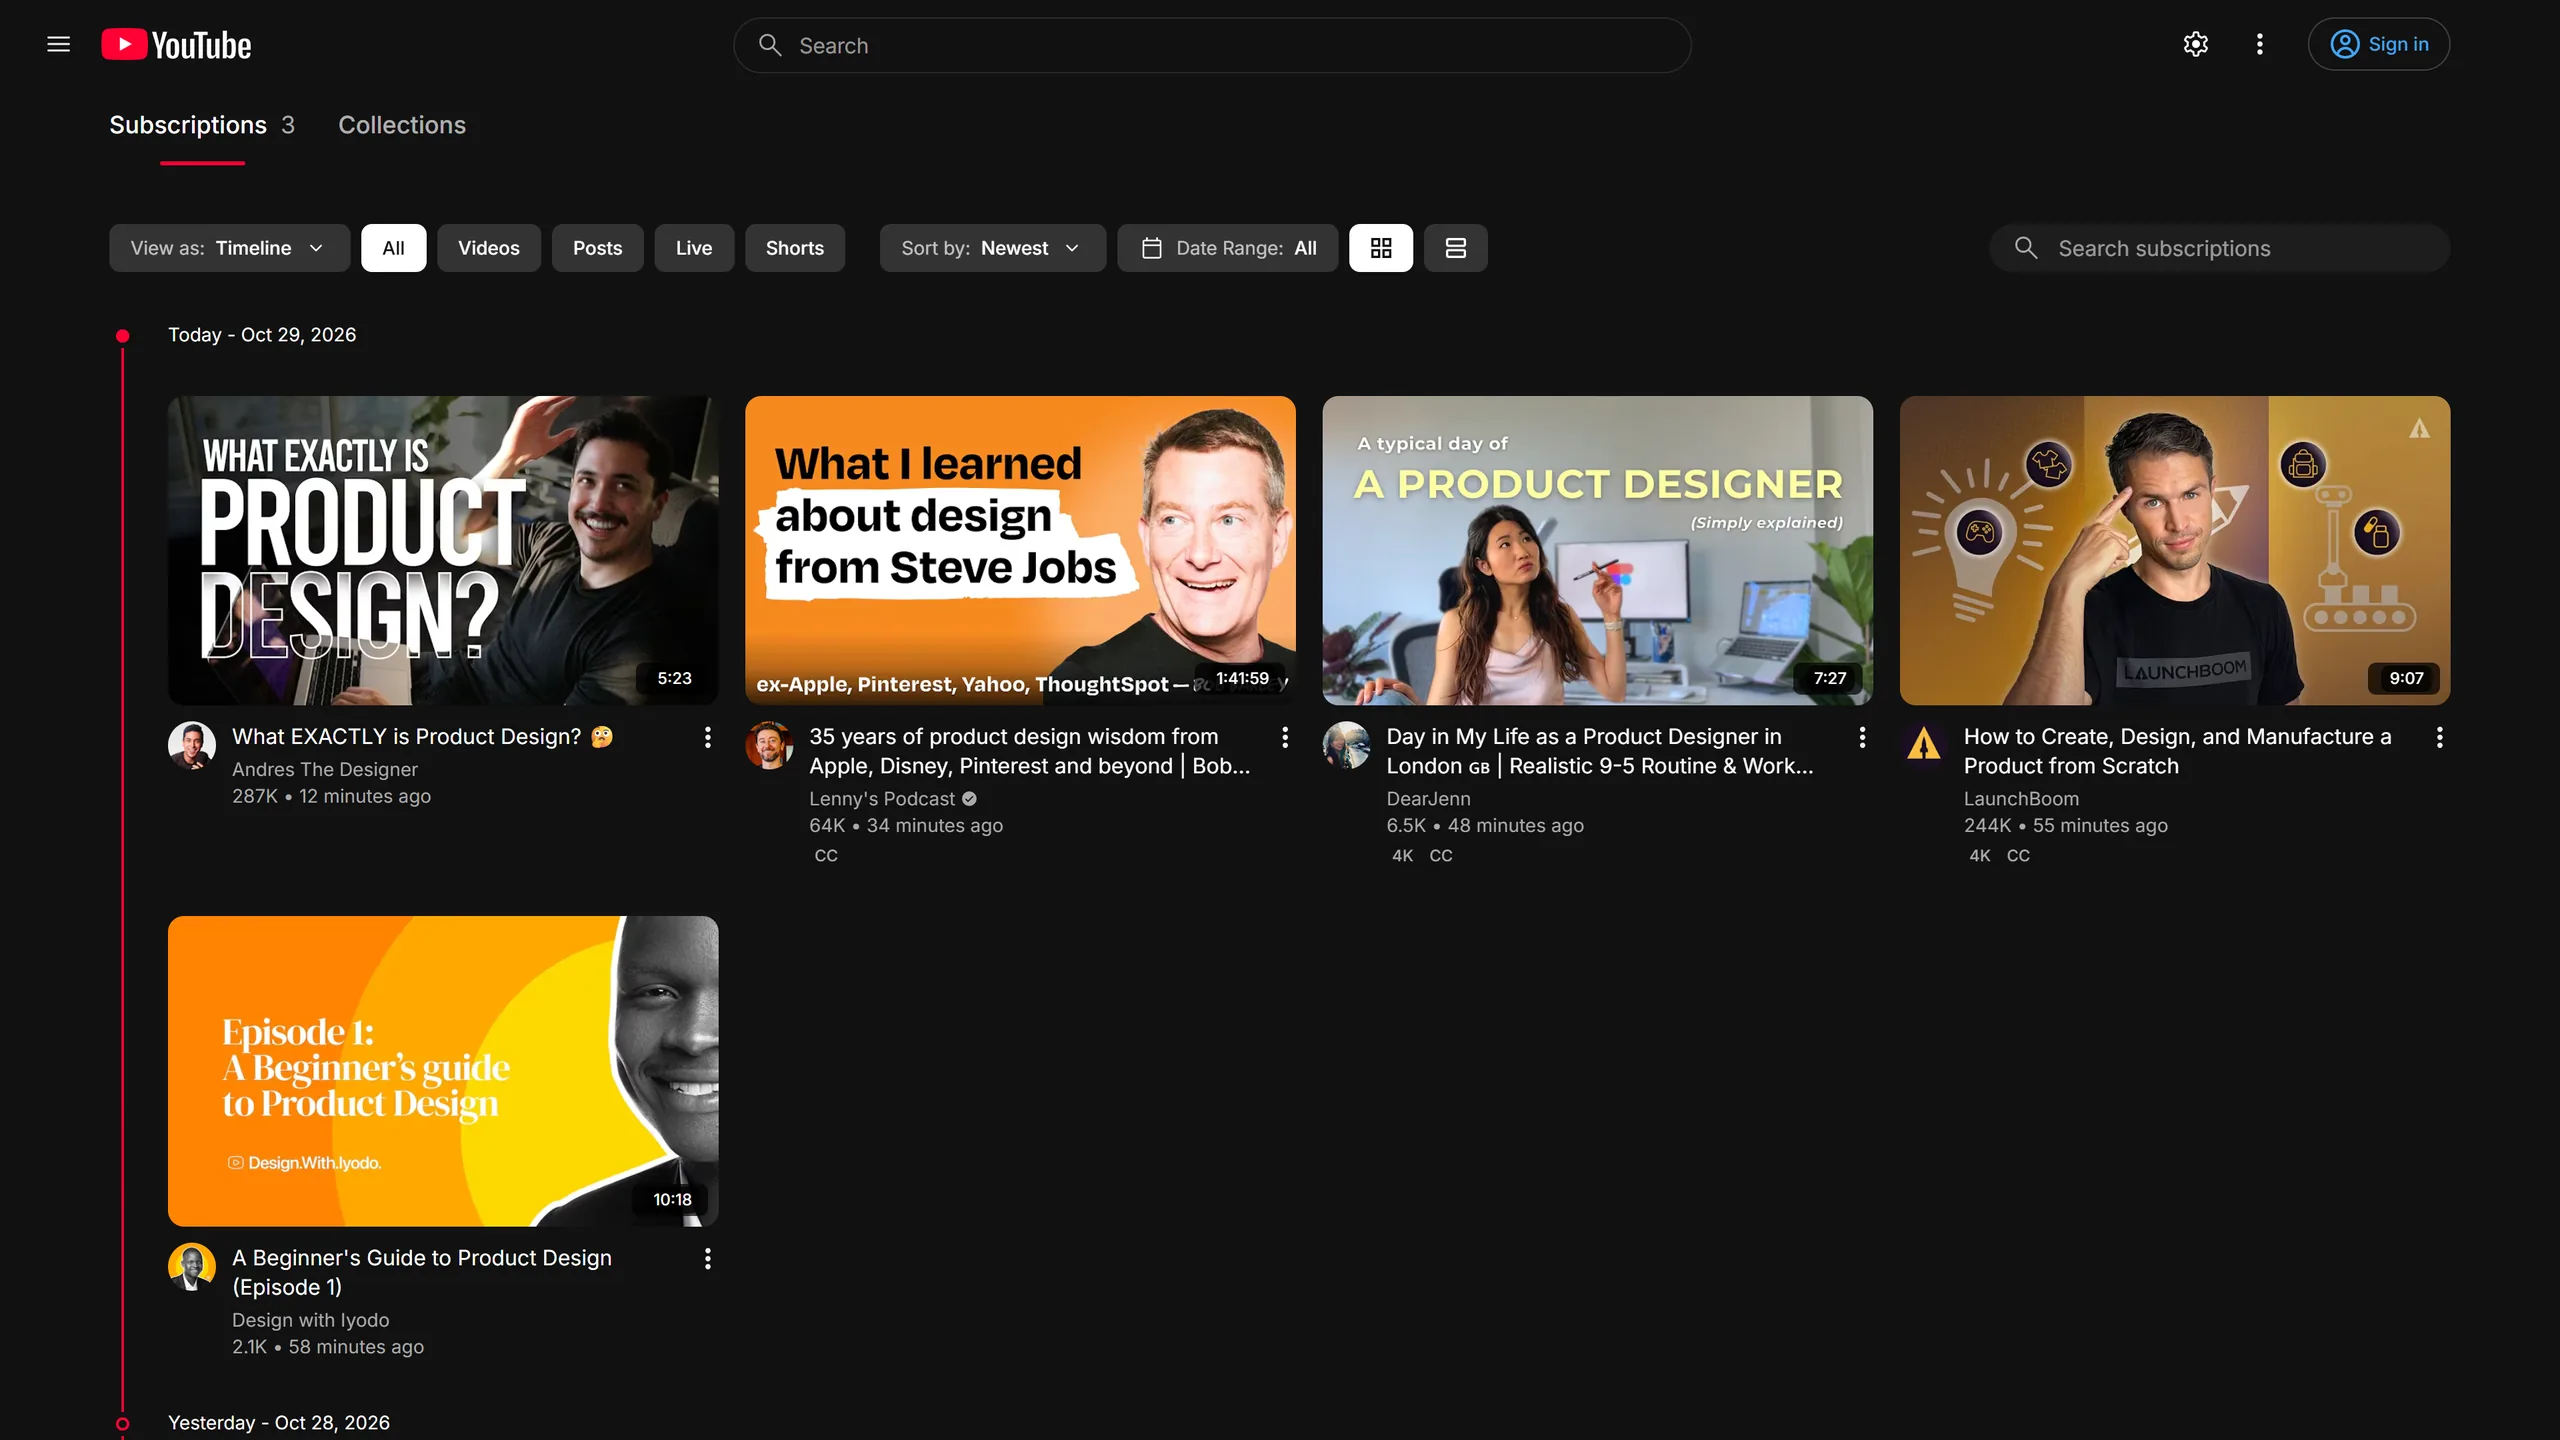Click the Andres The Designer channel name
The image size is (2560, 1440).
pos(325,769)
